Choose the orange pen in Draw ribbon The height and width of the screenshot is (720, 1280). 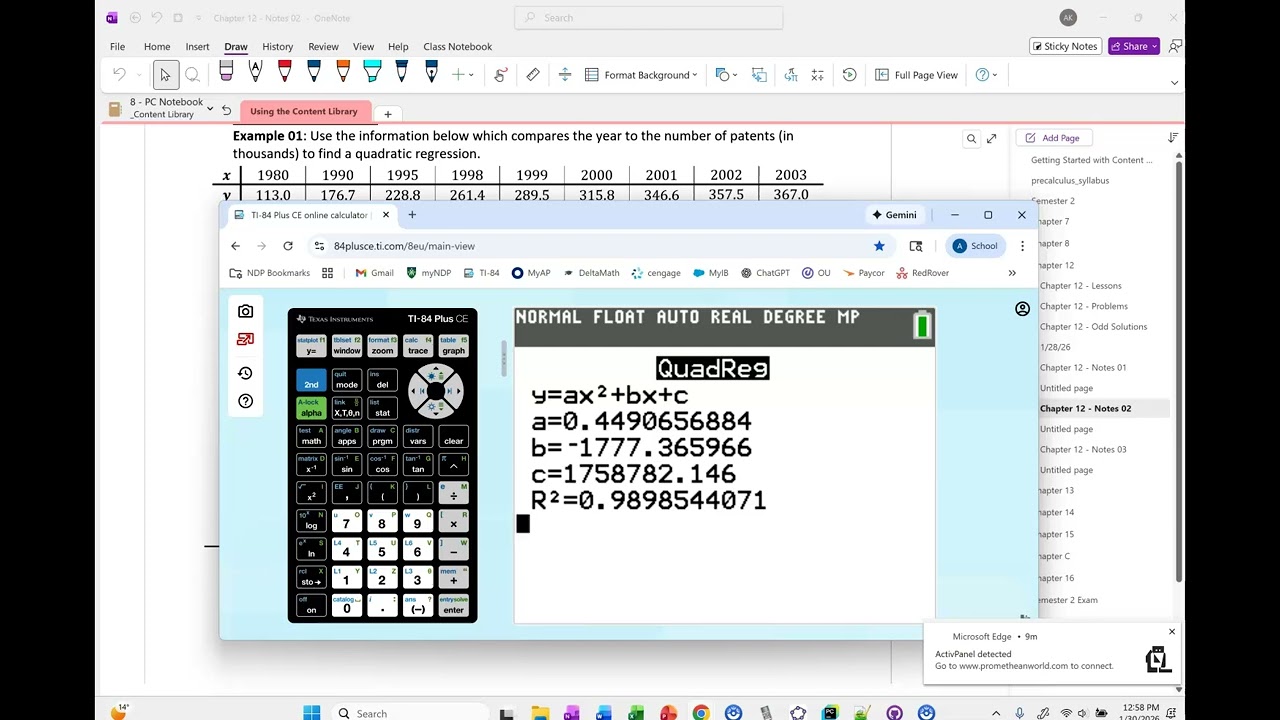[343, 73]
